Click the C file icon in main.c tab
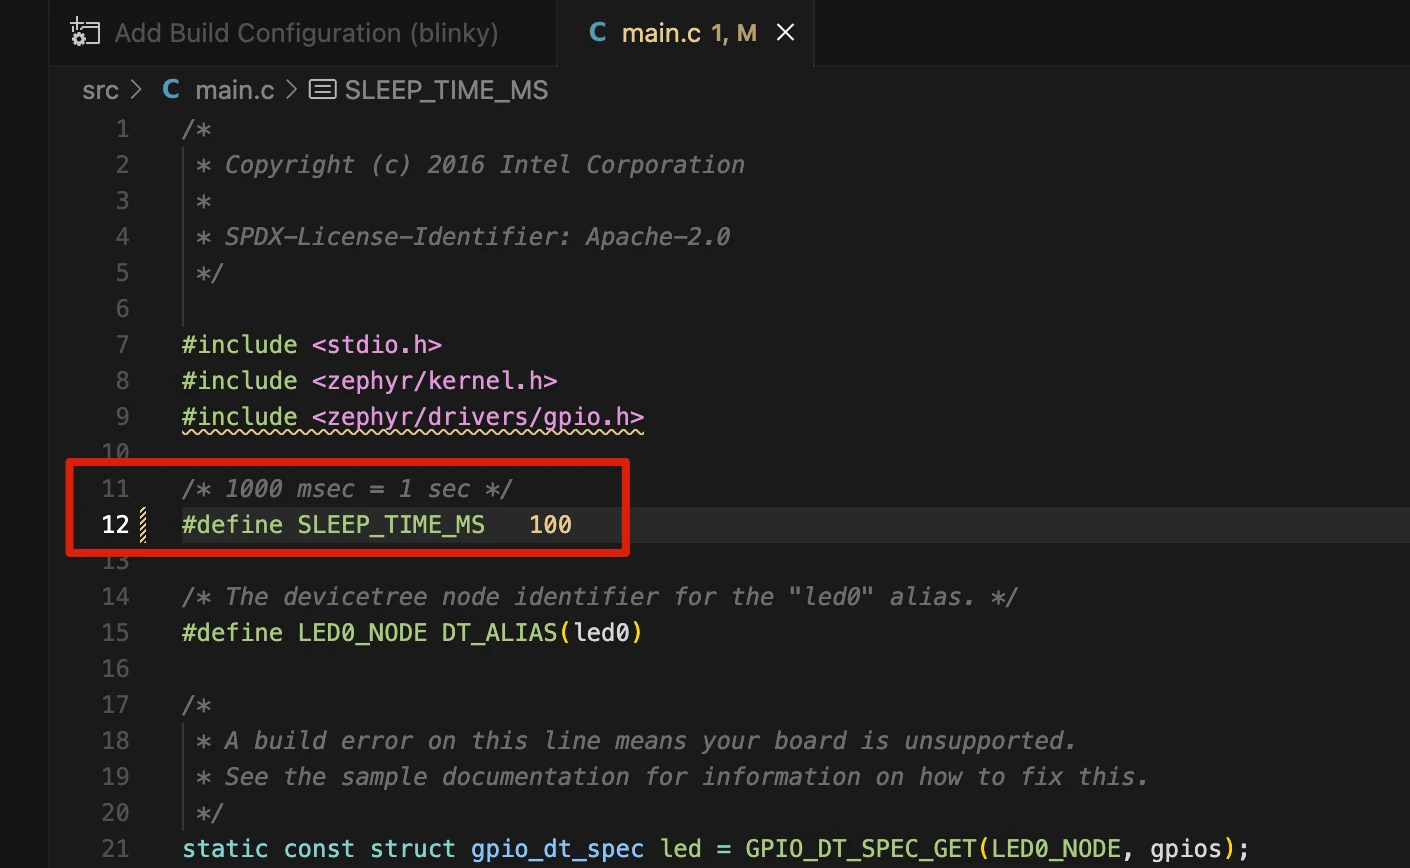 598,33
